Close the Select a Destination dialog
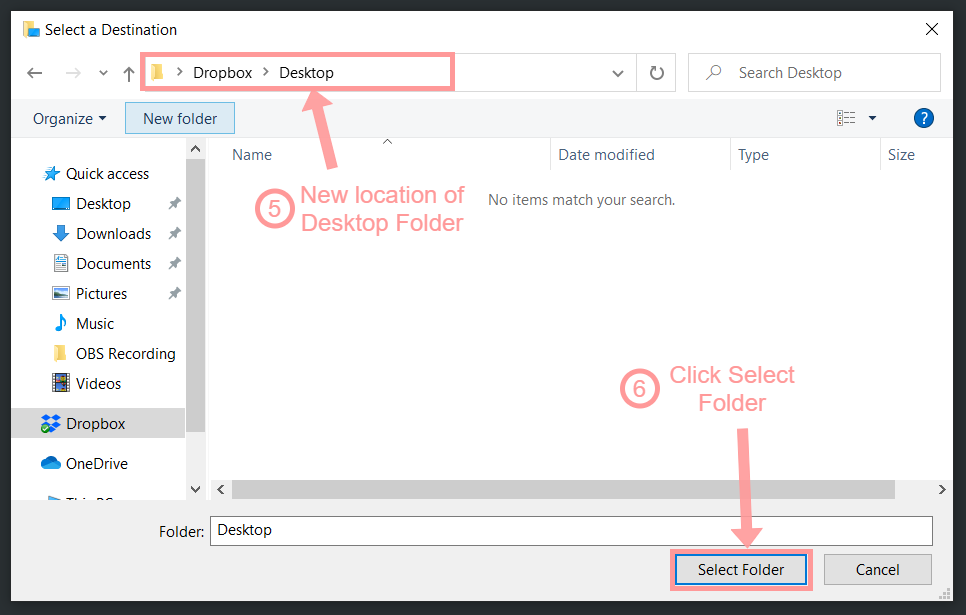 coord(932,29)
